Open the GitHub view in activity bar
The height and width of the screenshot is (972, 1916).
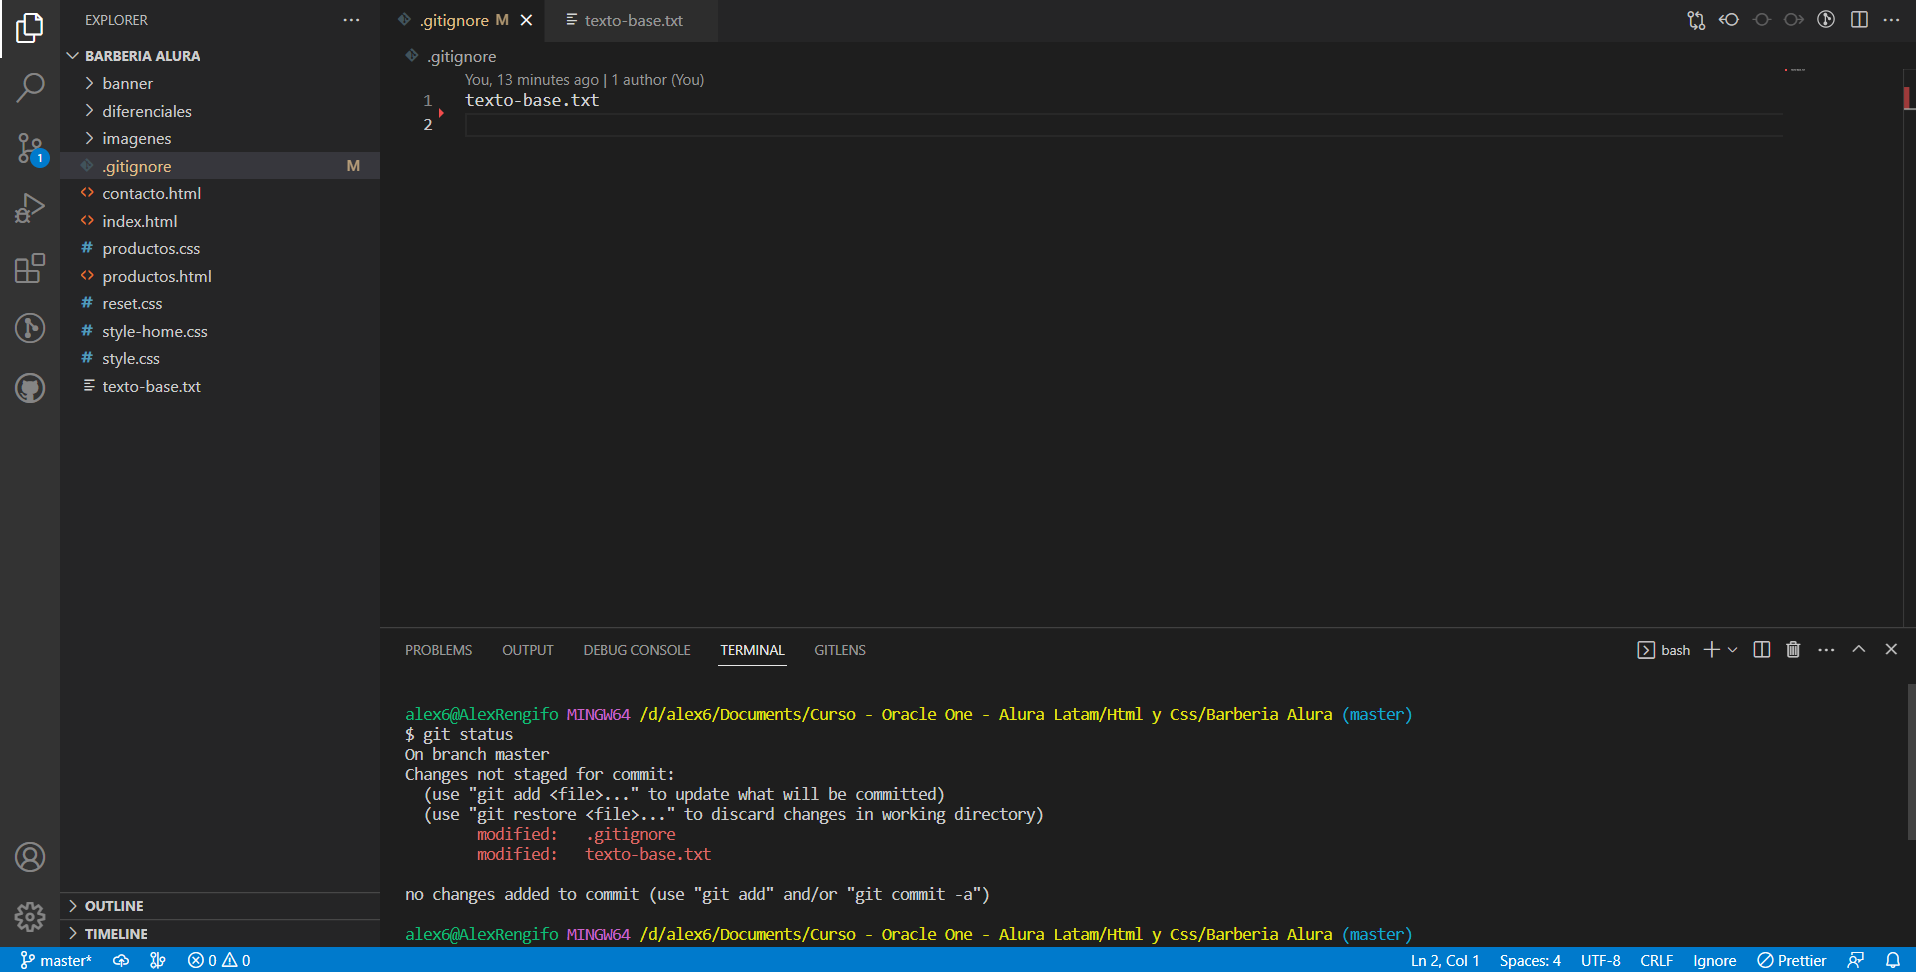(x=30, y=388)
